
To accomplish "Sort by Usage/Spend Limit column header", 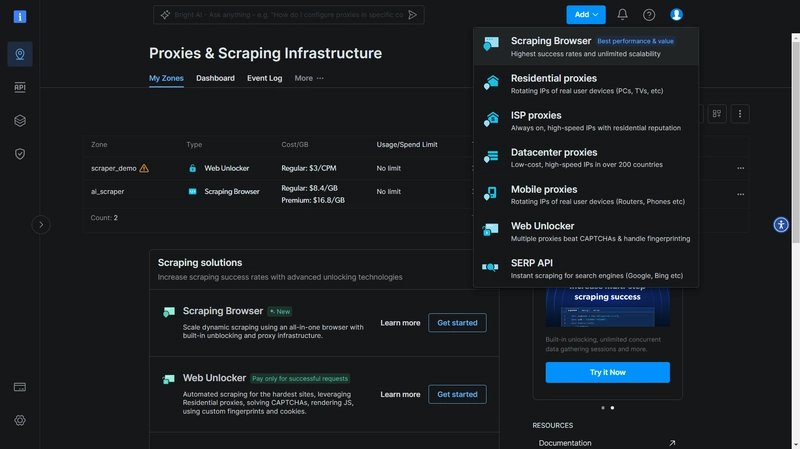I will coord(407,145).
